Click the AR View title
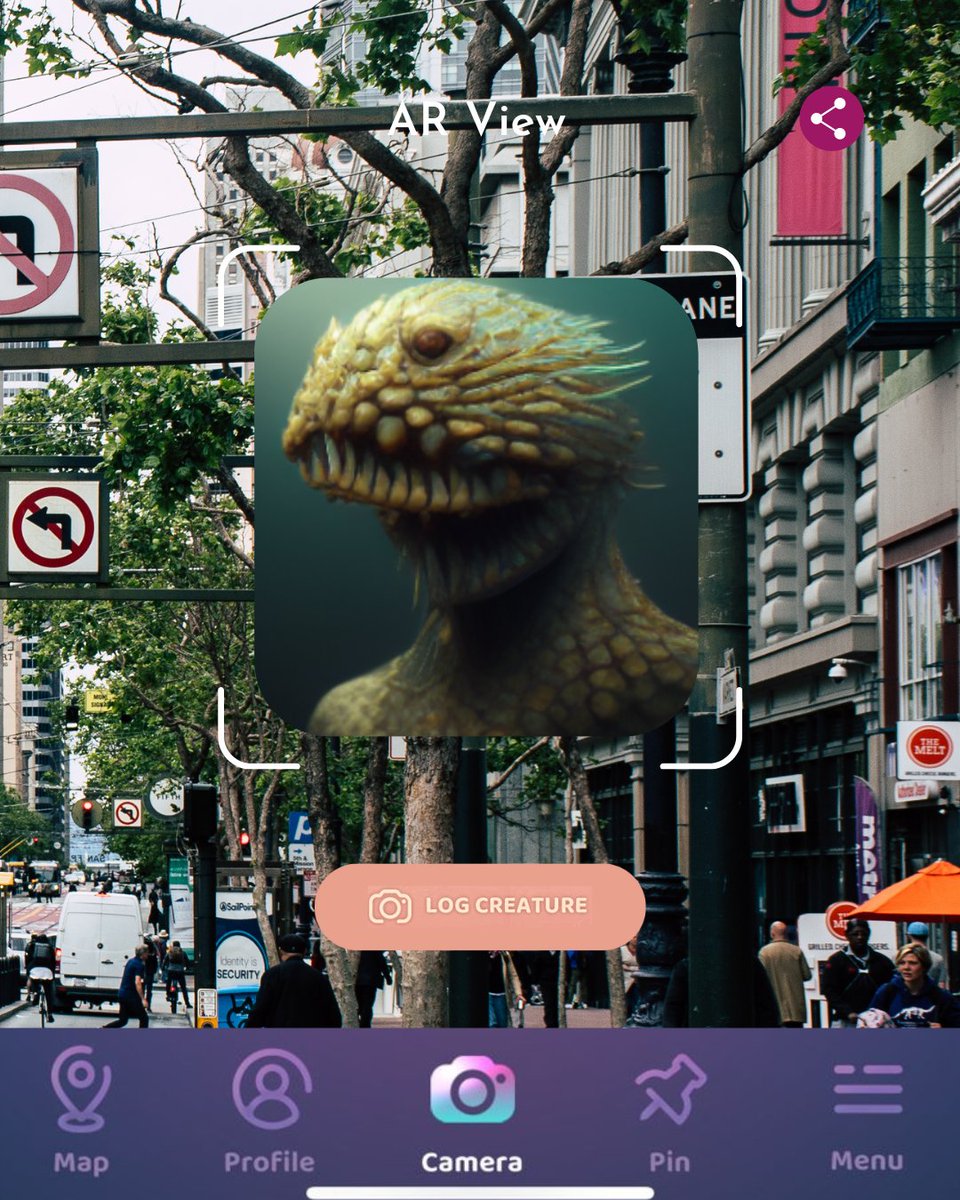The height and width of the screenshot is (1200, 960). (476, 120)
